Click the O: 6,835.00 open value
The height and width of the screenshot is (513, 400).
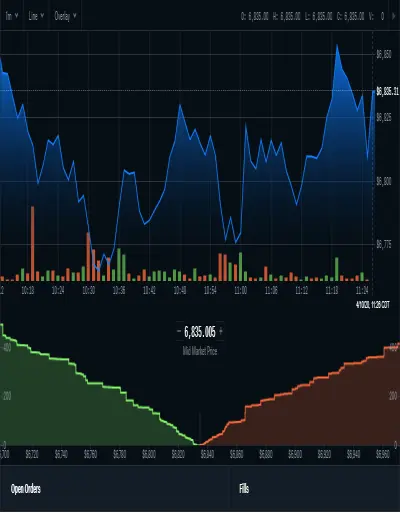click(x=255, y=16)
